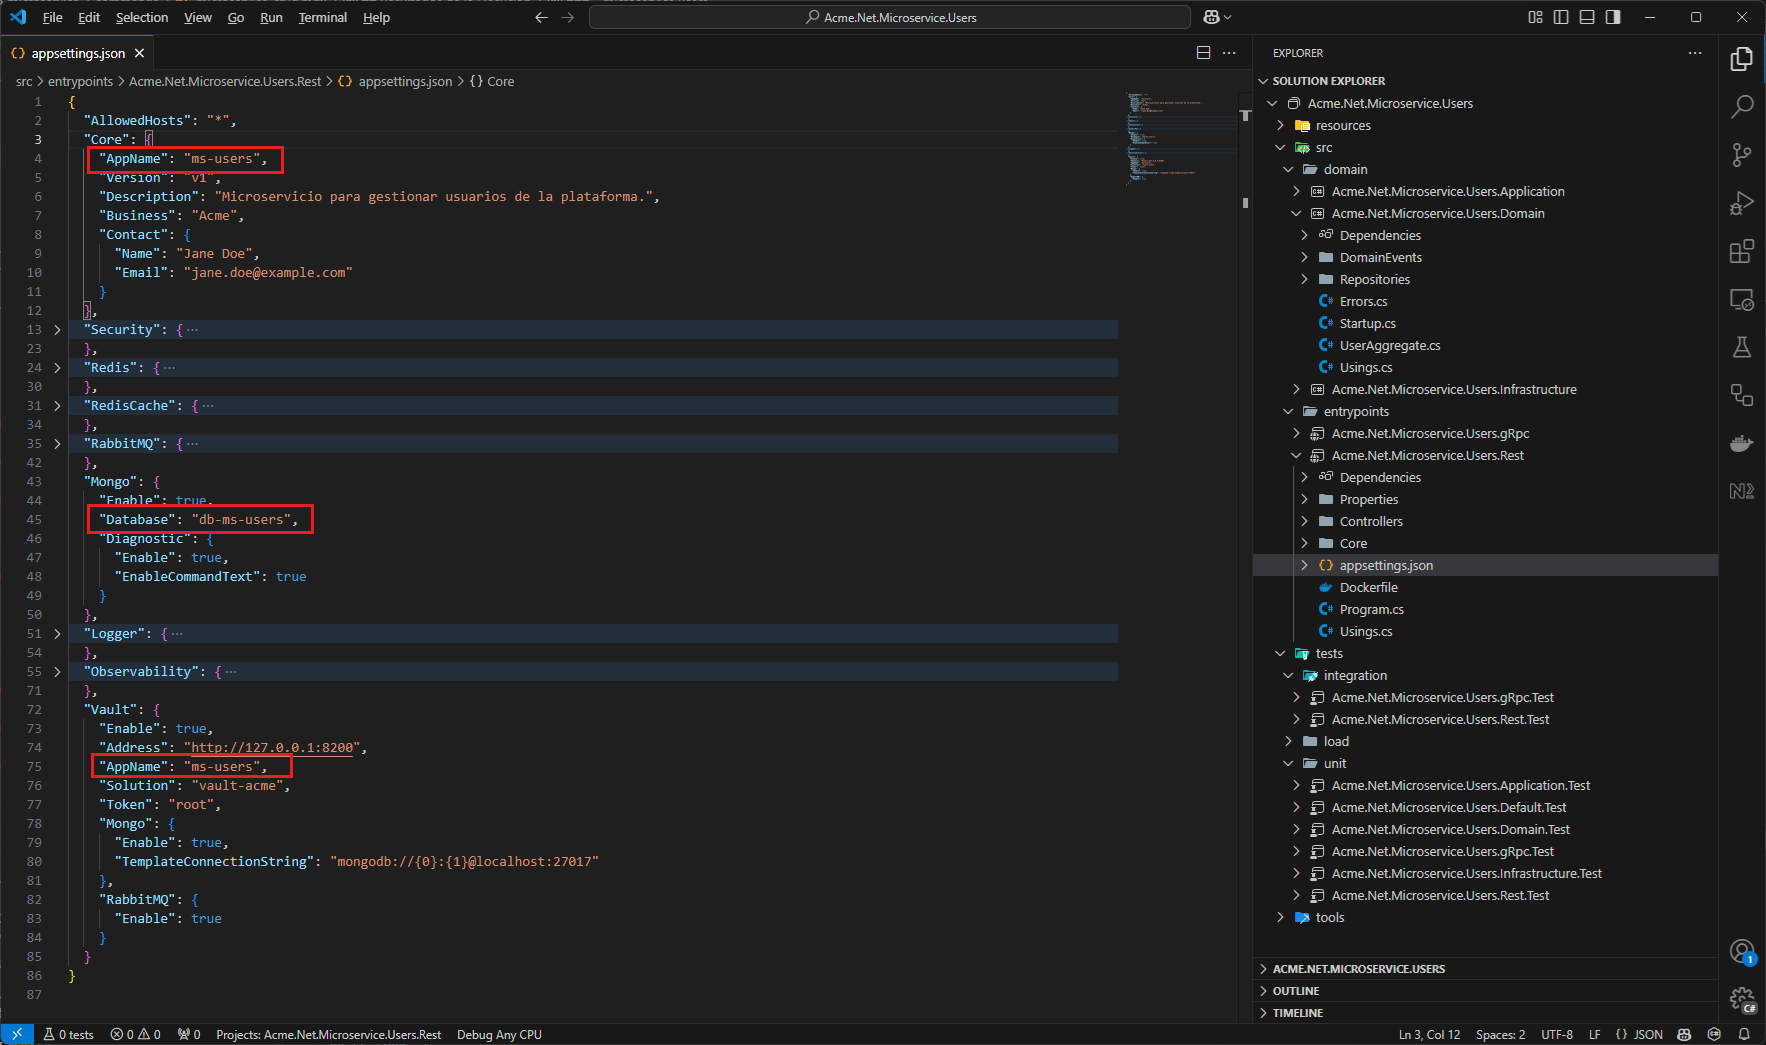Open the Remote Explorer view
The width and height of the screenshot is (1766, 1045).
coord(1741,299)
